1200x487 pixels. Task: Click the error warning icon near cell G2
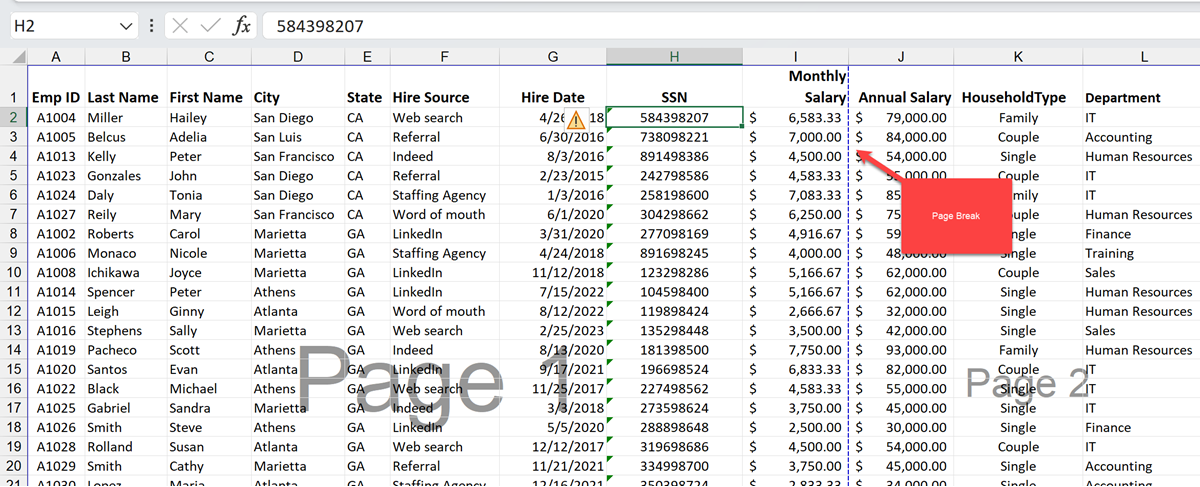point(577,119)
